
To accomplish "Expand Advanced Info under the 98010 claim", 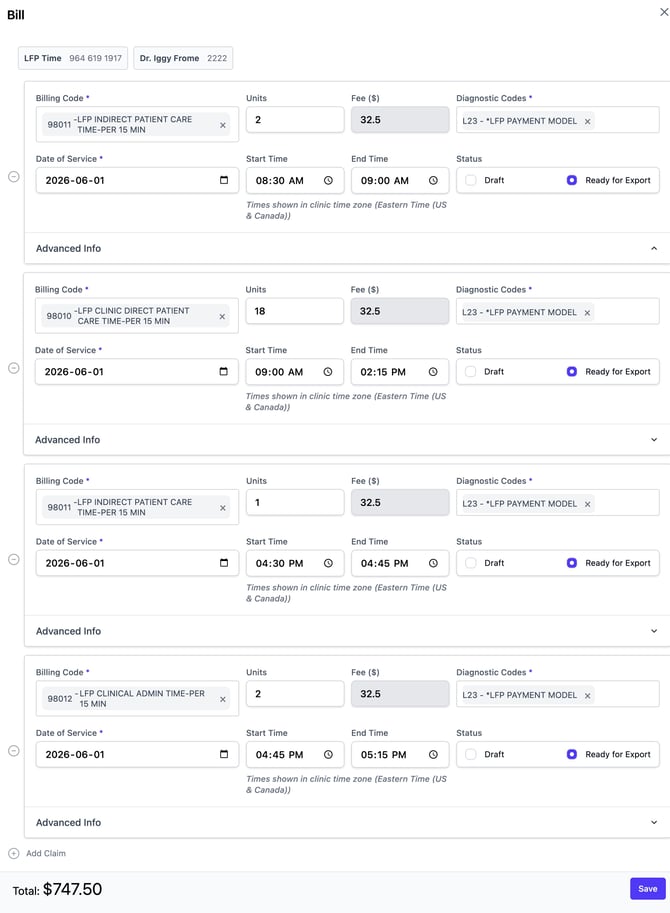I will coord(654,440).
